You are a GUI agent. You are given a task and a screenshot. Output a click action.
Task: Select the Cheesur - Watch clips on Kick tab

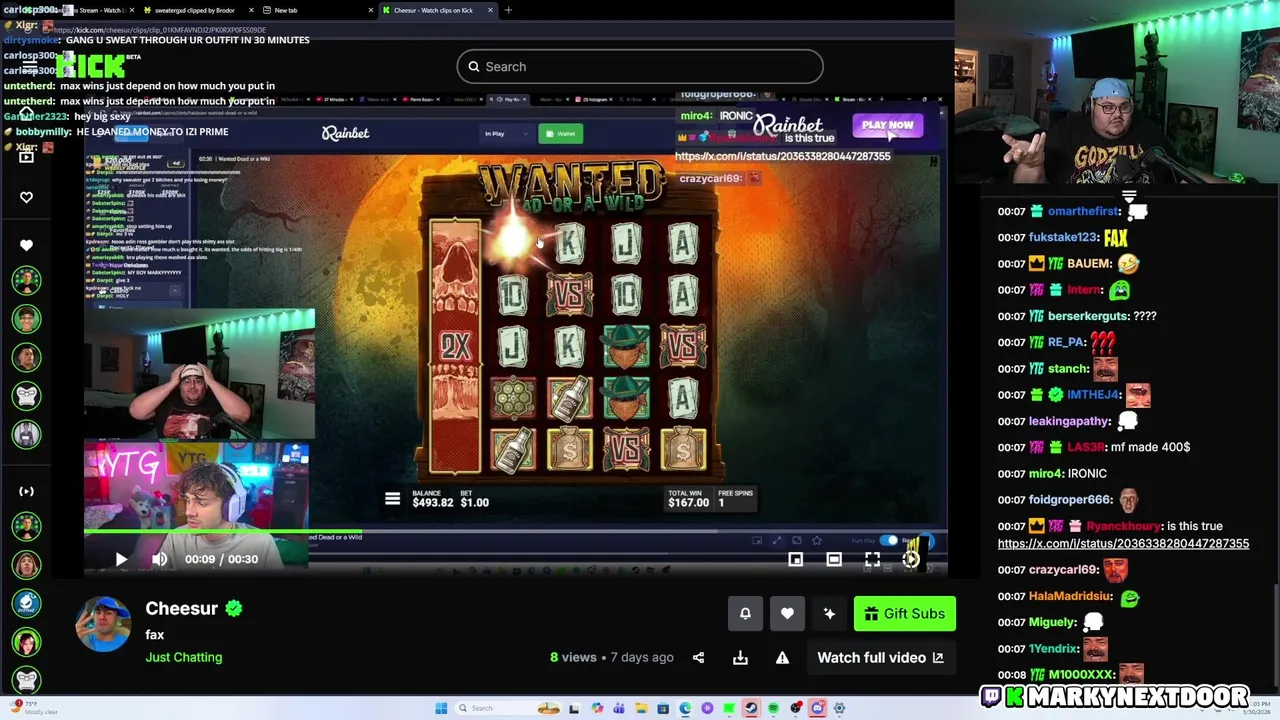click(x=437, y=10)
